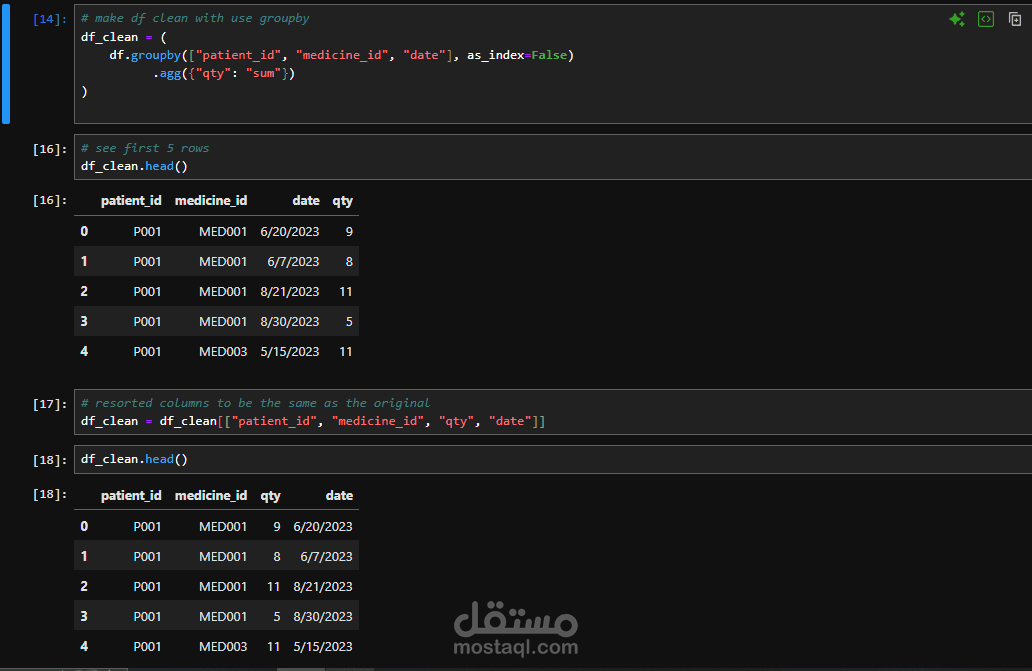Select the '8/30/2023' cell in output 16 table
Viewport: 1032px width, 671px height.
tap(290, 322)
